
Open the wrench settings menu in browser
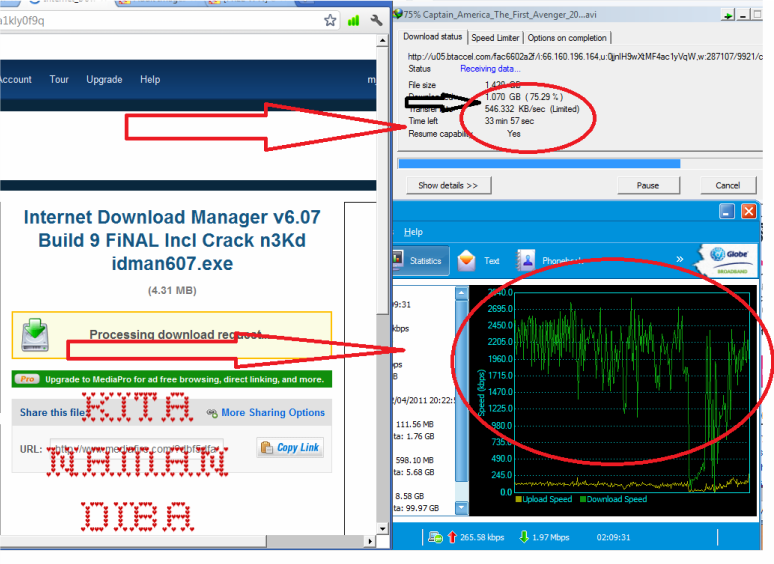point(376,20)
